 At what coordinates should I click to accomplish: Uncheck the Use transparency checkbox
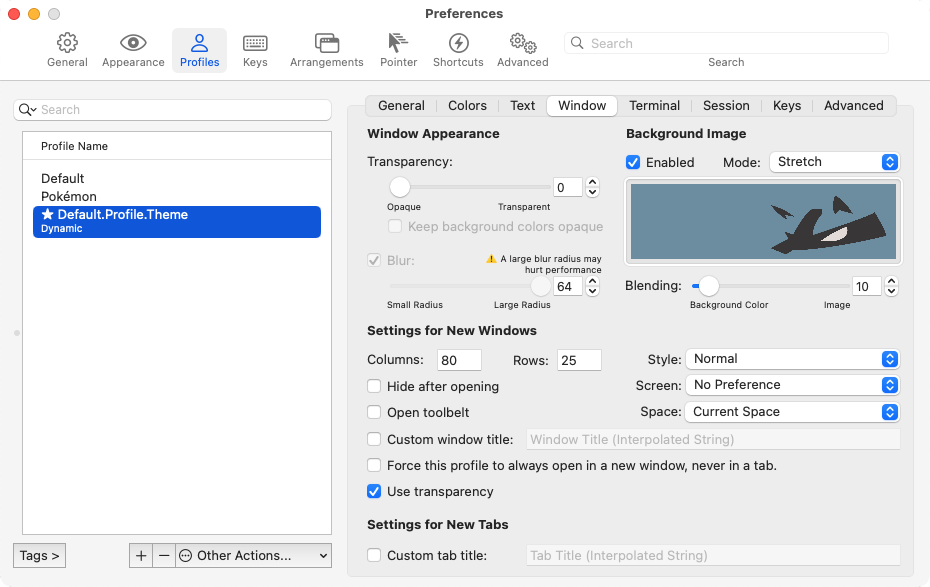tap(374, 491)
